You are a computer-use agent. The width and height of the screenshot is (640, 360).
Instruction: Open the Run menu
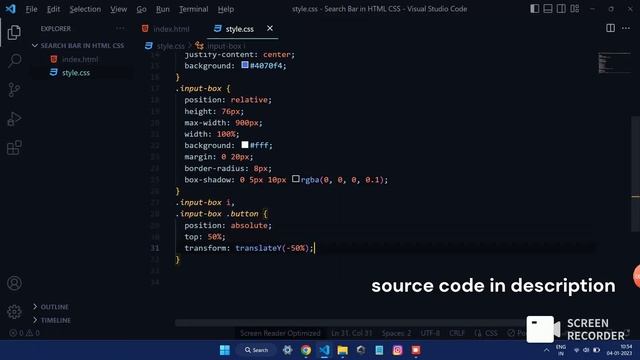(x=162, y=9)
